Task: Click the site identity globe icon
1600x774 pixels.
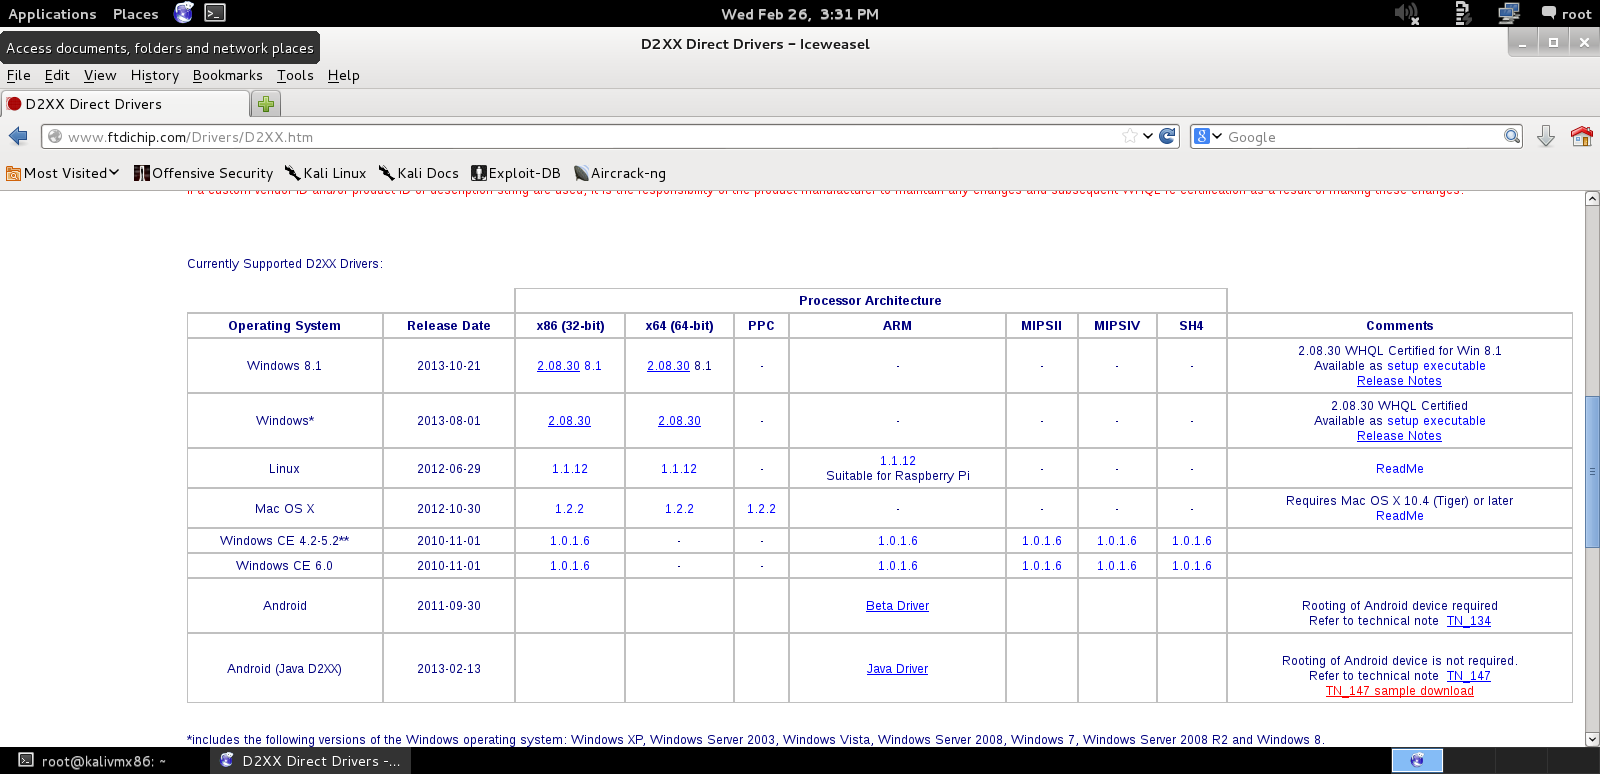Action: 55,137
